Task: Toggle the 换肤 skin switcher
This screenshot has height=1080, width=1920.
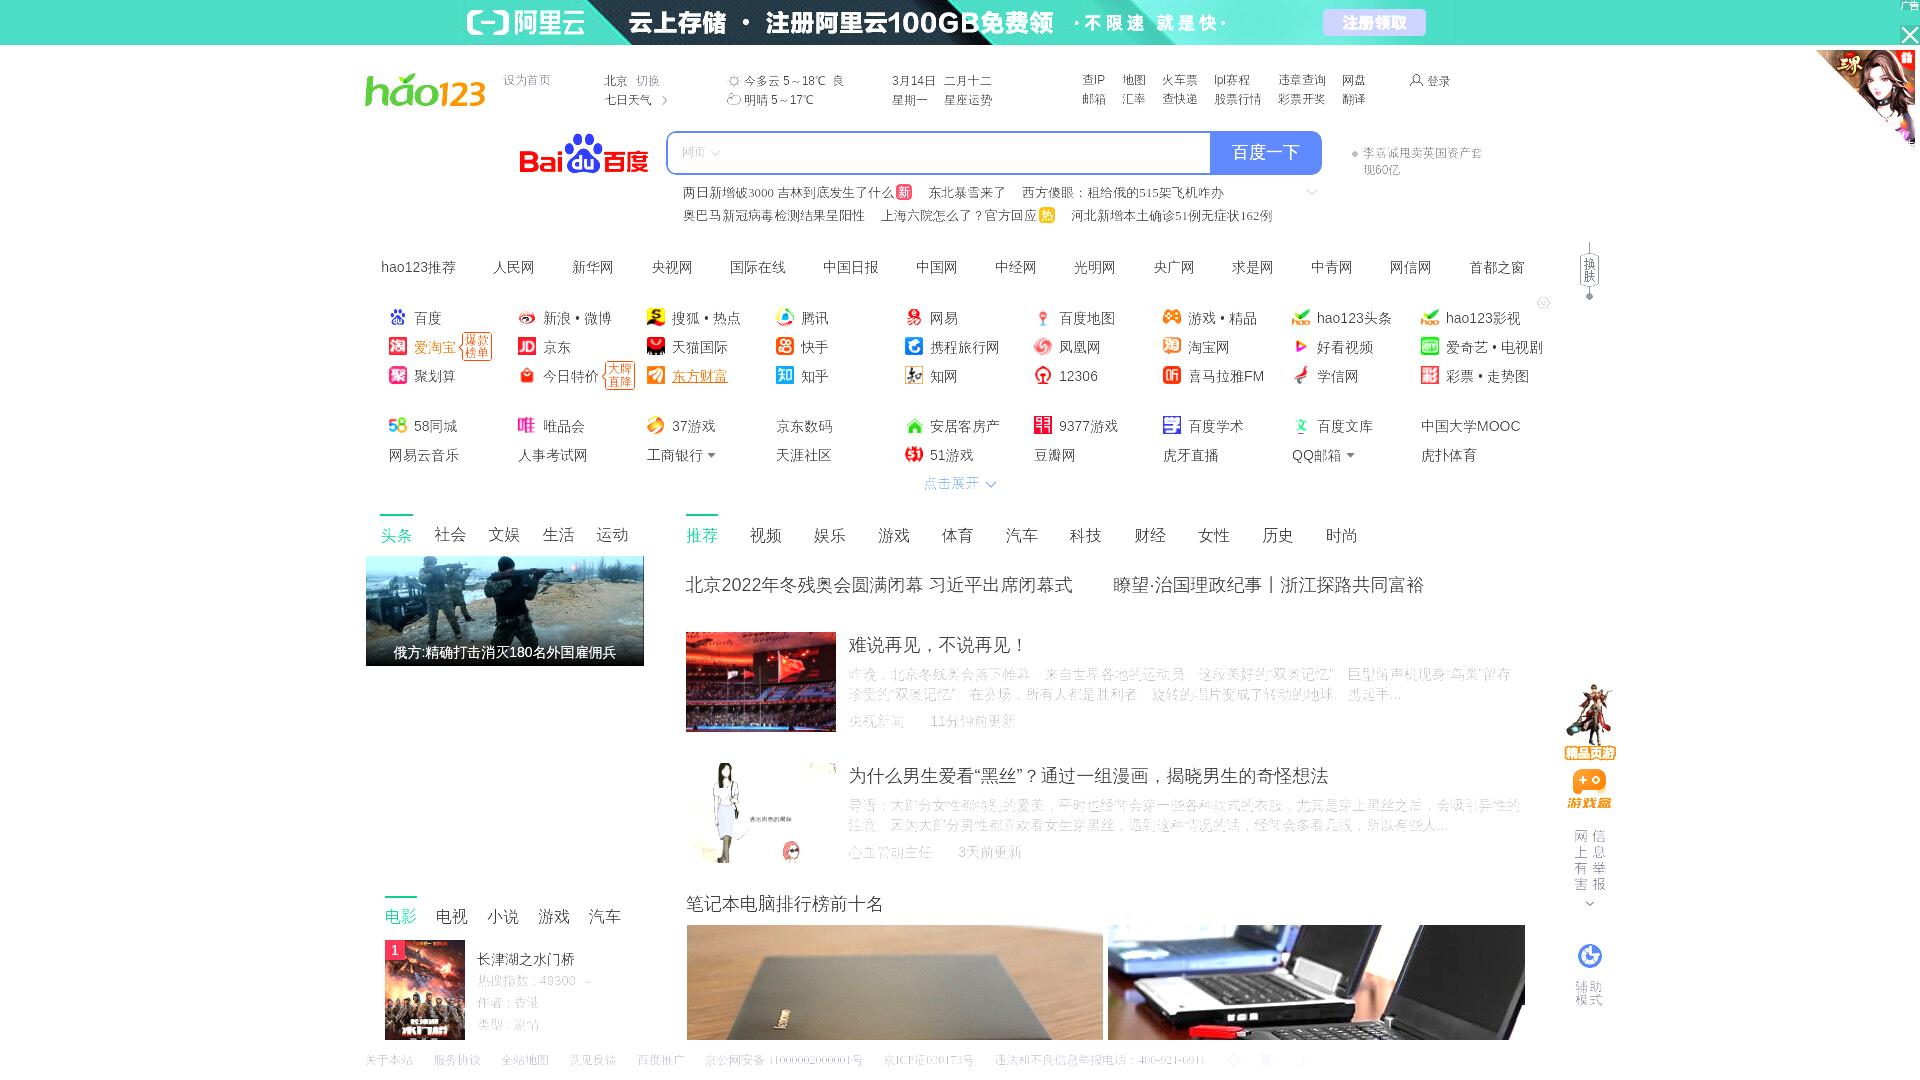Action: pyautogui.click(x=1589, y=270)
